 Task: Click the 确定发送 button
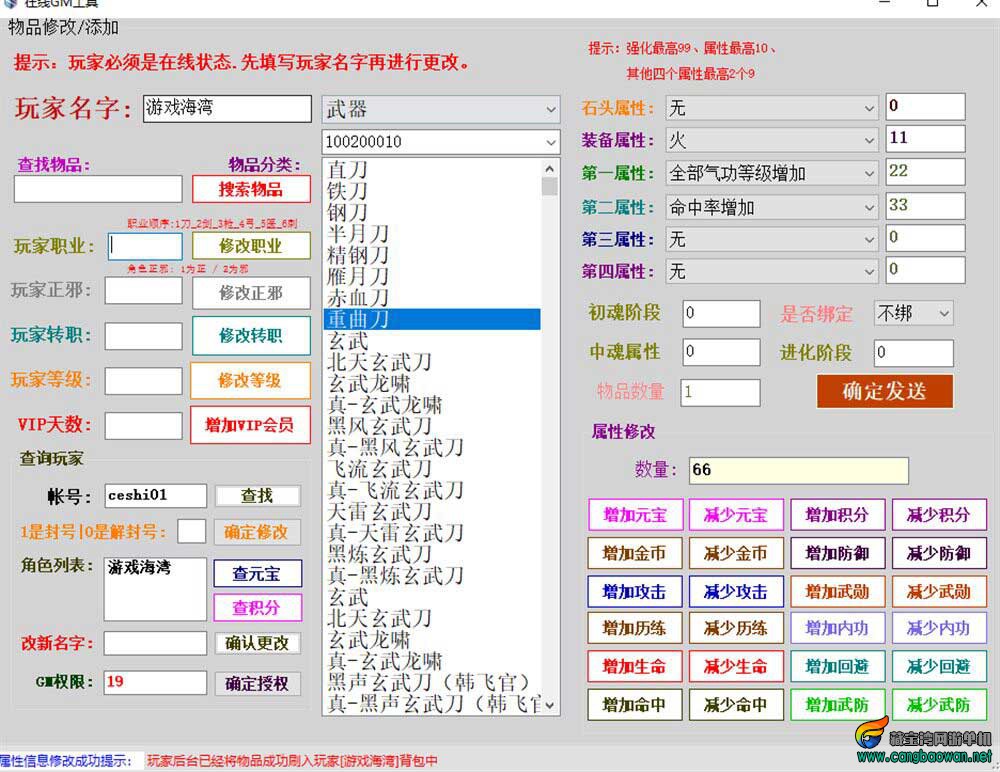pyautogui.click(x=885, y=390)
